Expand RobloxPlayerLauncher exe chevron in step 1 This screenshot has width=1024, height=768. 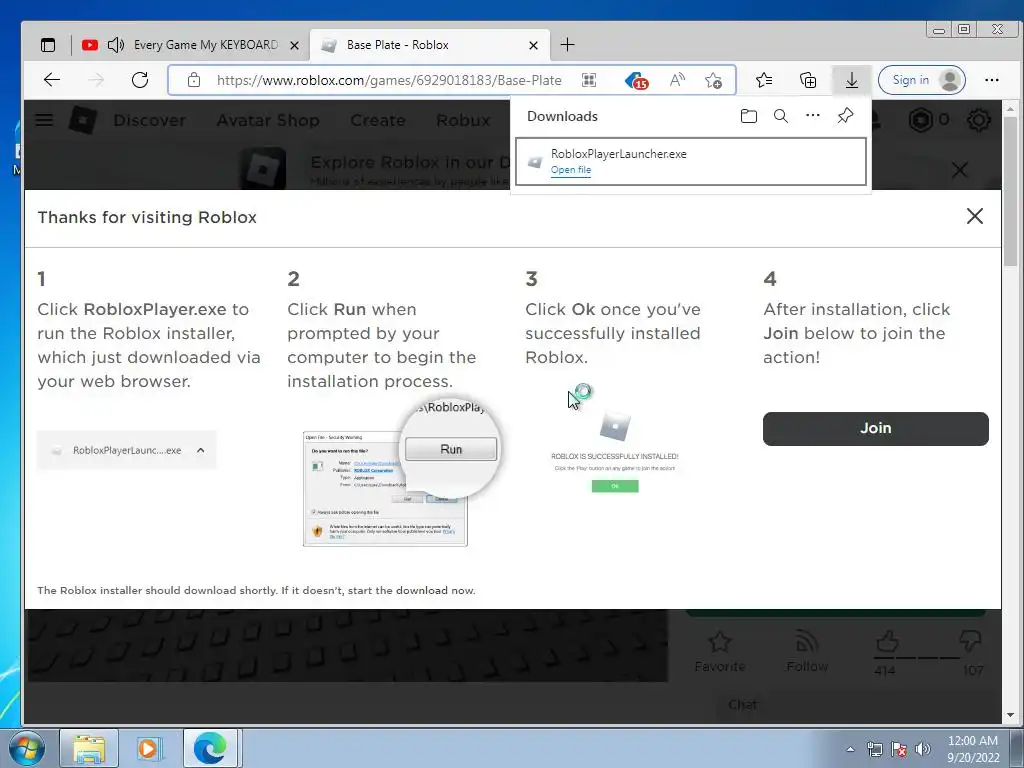[200, 450]
